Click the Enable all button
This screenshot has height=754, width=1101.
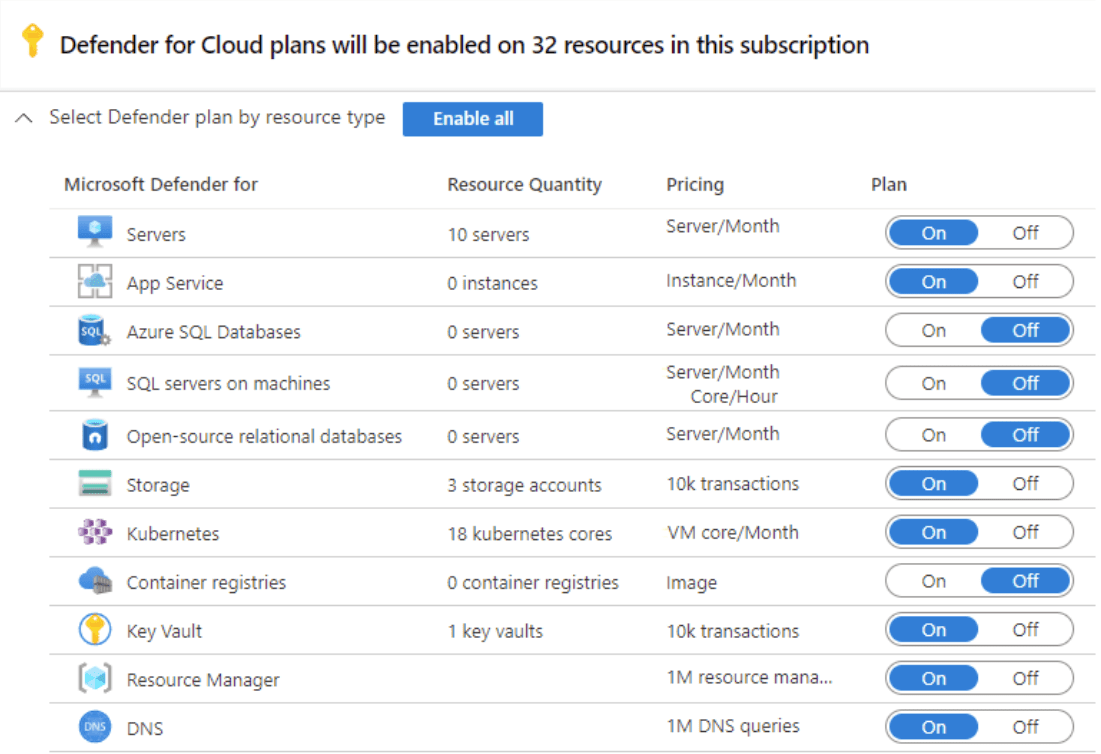(x=473, y=119)
